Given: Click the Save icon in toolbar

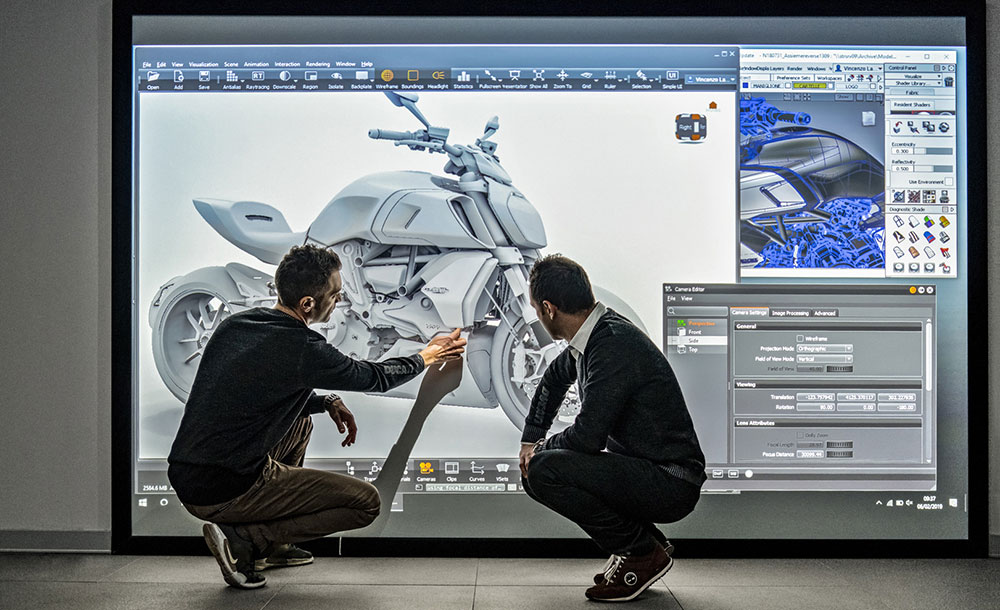Looking at the screenshot, I should 204,77.
